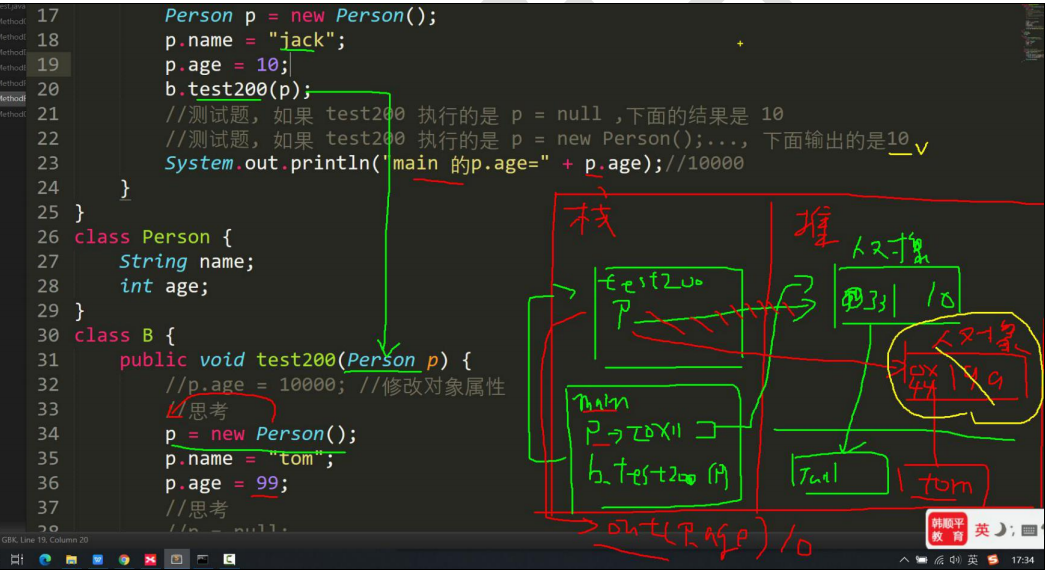Open File Explorer from the taskbar
This screenshot has height=570, width=1047.
[x=71, y=559]
